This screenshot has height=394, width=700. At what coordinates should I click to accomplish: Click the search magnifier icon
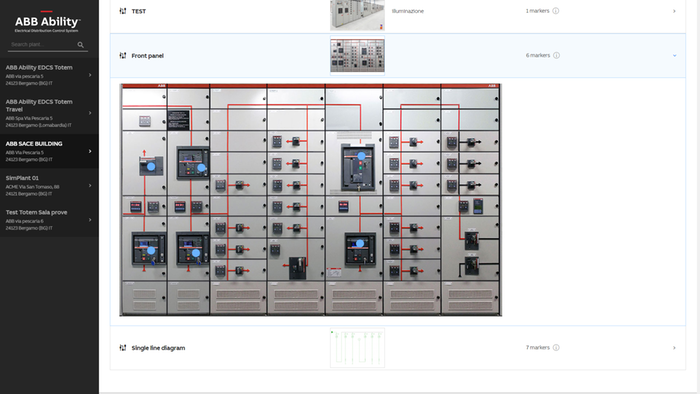80,45
